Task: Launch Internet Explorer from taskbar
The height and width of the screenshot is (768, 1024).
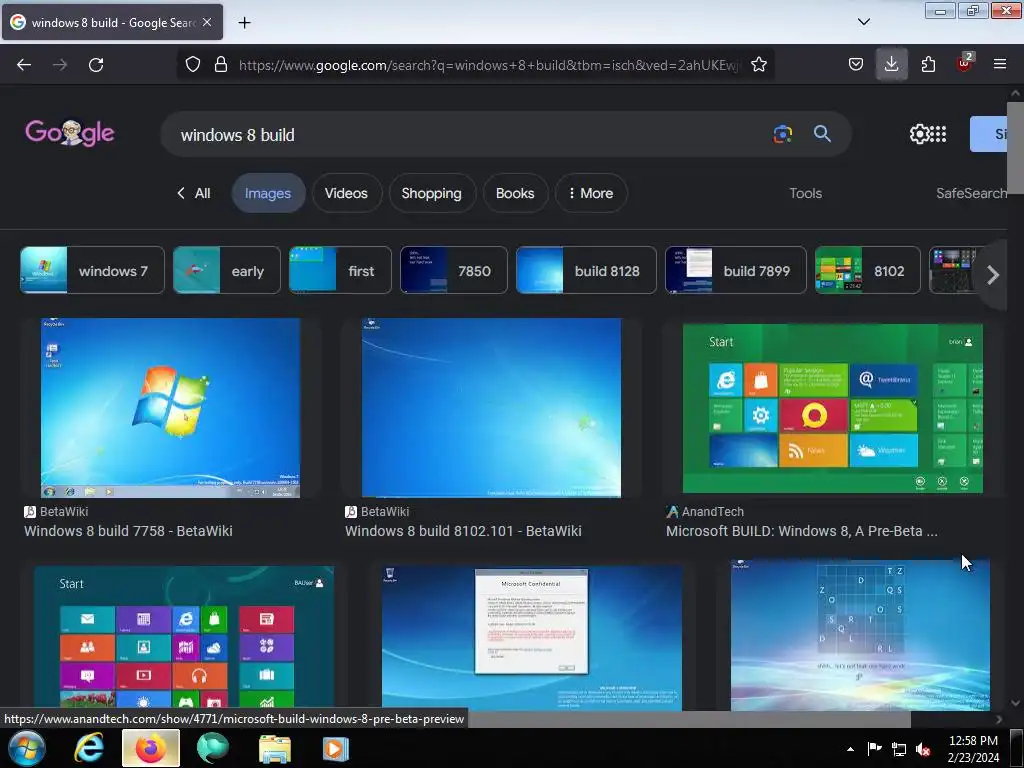Action: (x=89, y=748)
